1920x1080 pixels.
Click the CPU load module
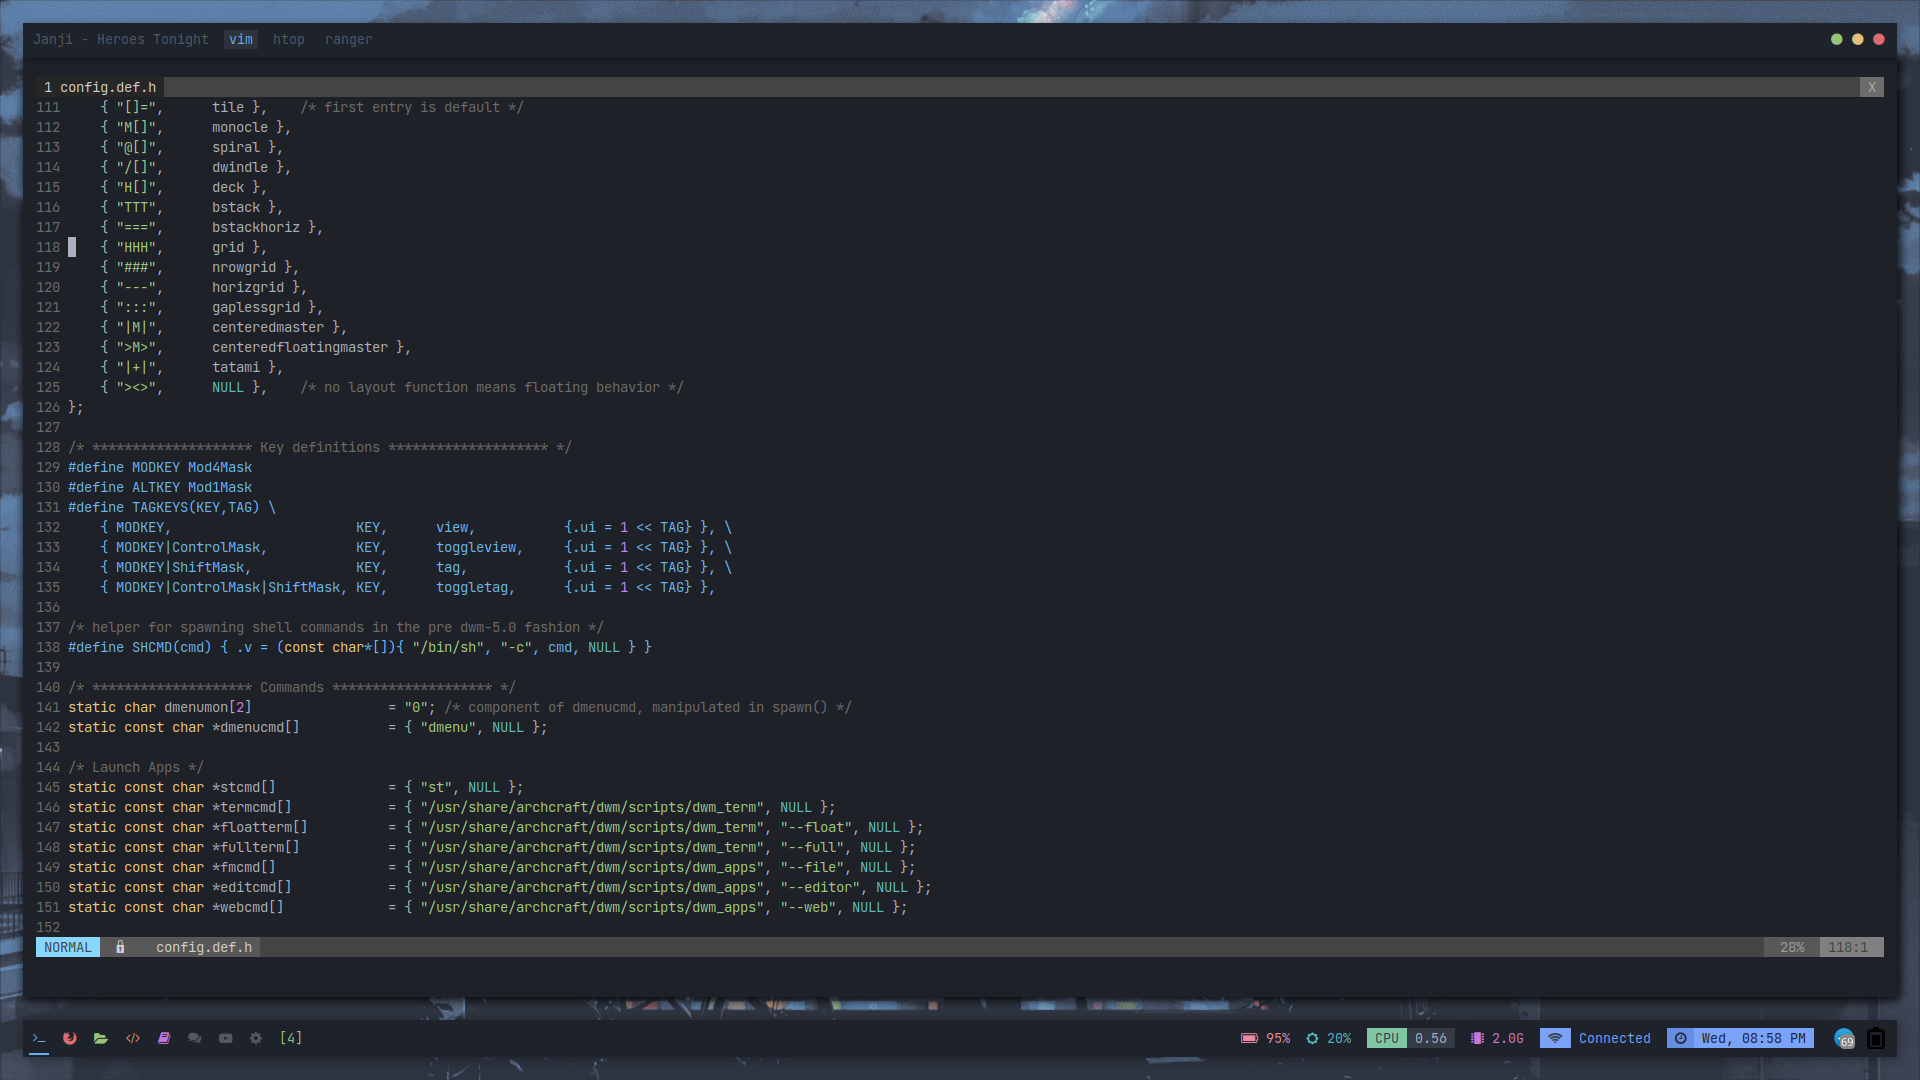[x=1410, y=1038]
